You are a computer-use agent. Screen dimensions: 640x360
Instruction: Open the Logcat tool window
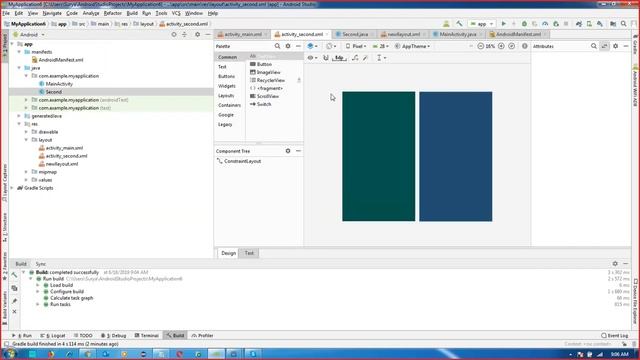(x=53, y=336)
